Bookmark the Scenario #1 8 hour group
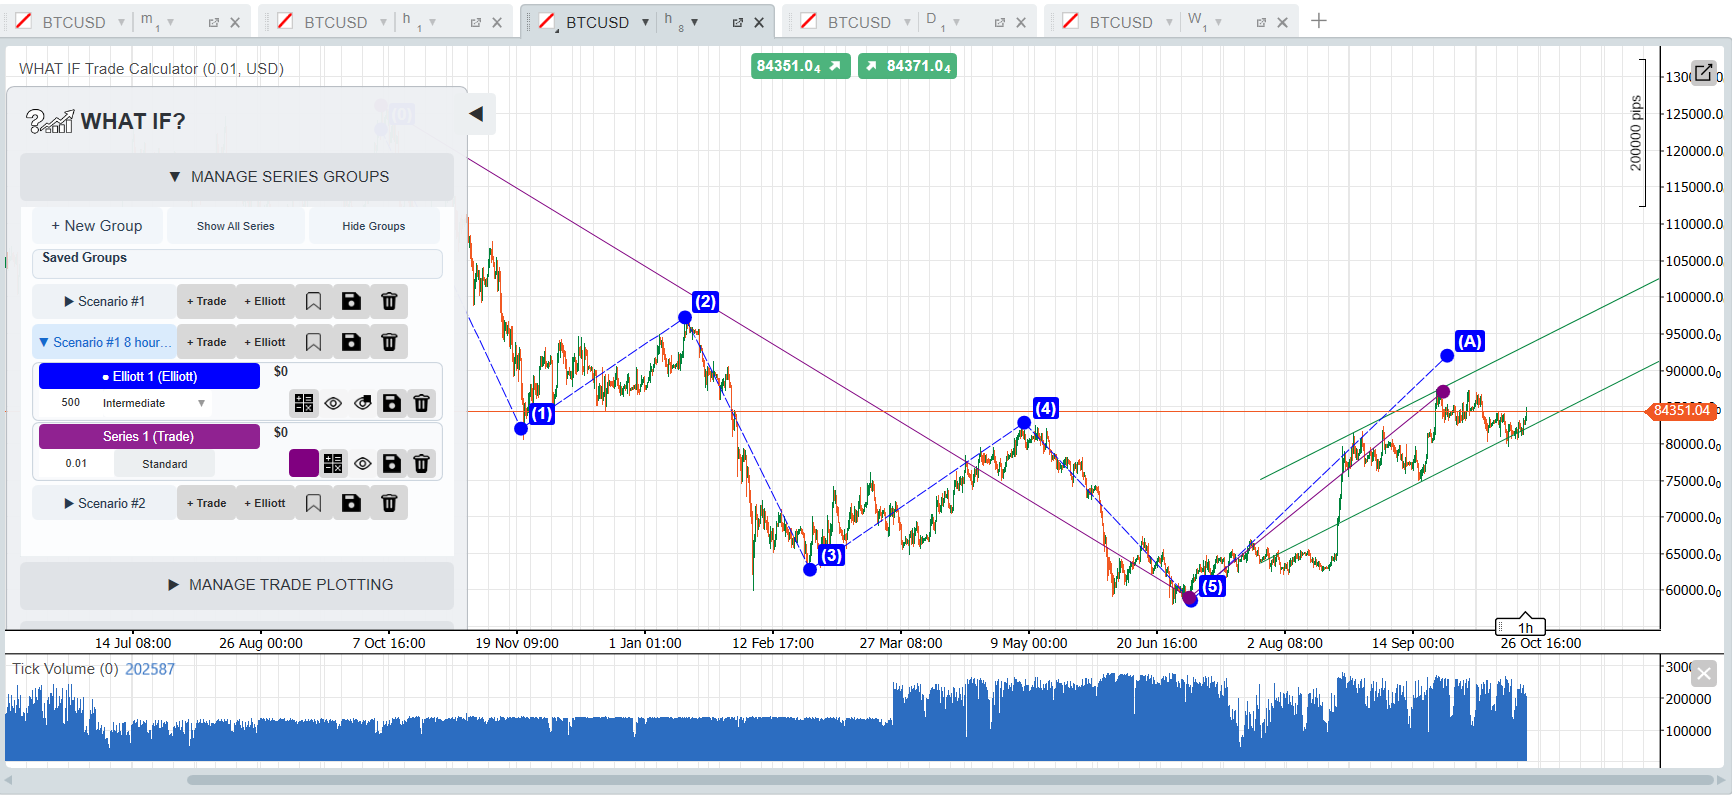The width and height of the screenshot is (1732, 796). pos(313,342)
